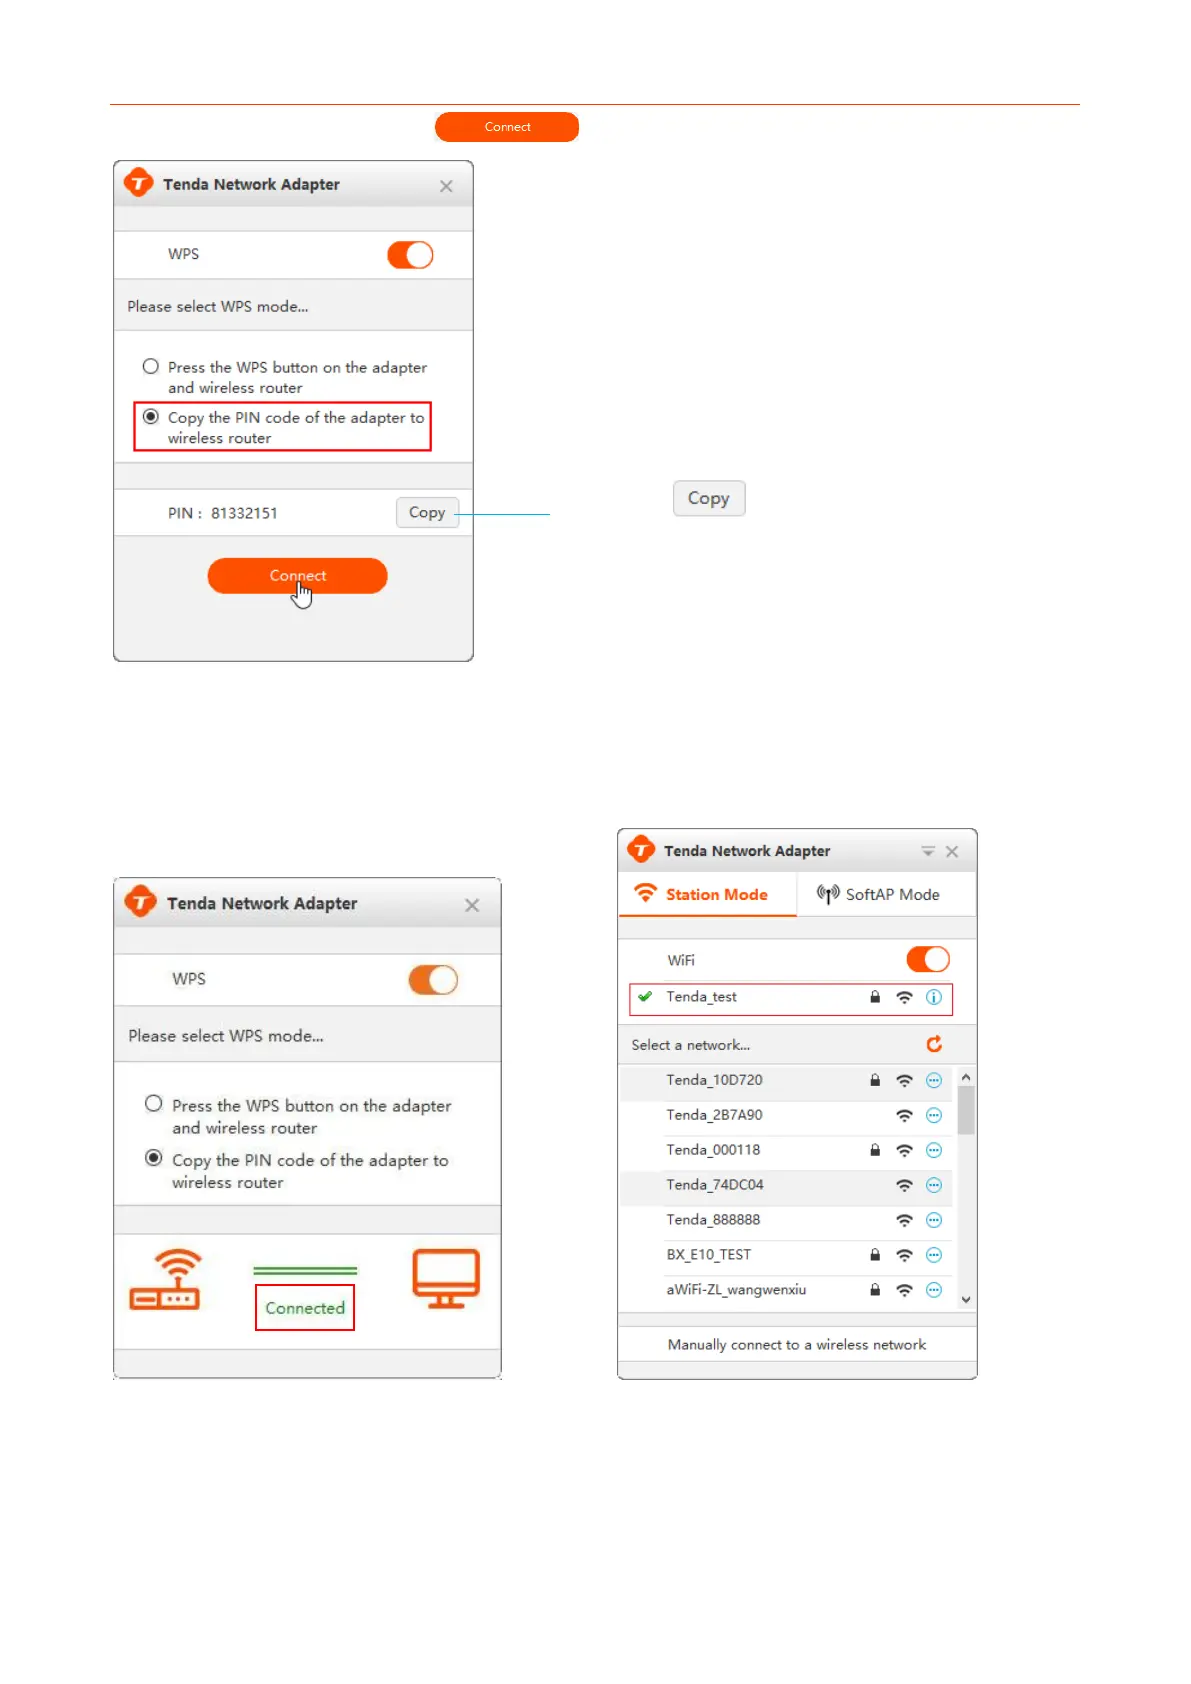Click the Tenda logo in the top WPS dialog
This screenshot has width=1191, height=1684.
click(139, 183)
